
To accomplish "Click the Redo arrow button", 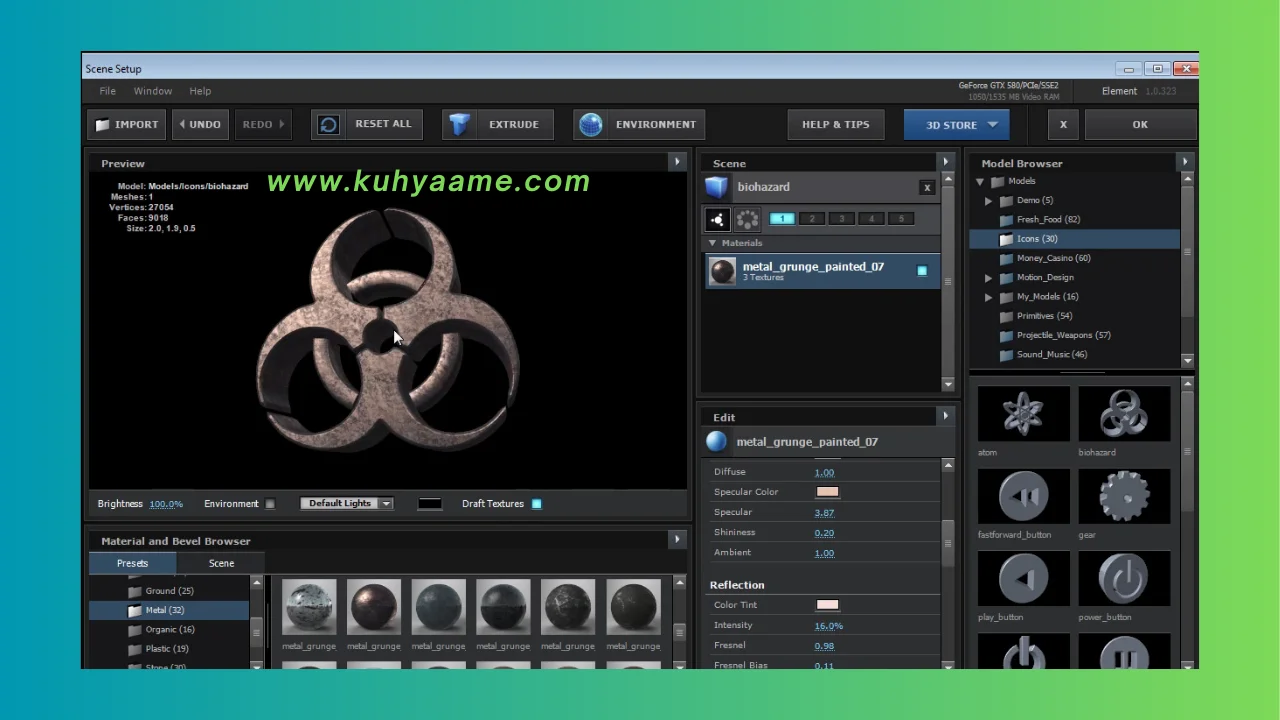I will click(x=263, y=124).
